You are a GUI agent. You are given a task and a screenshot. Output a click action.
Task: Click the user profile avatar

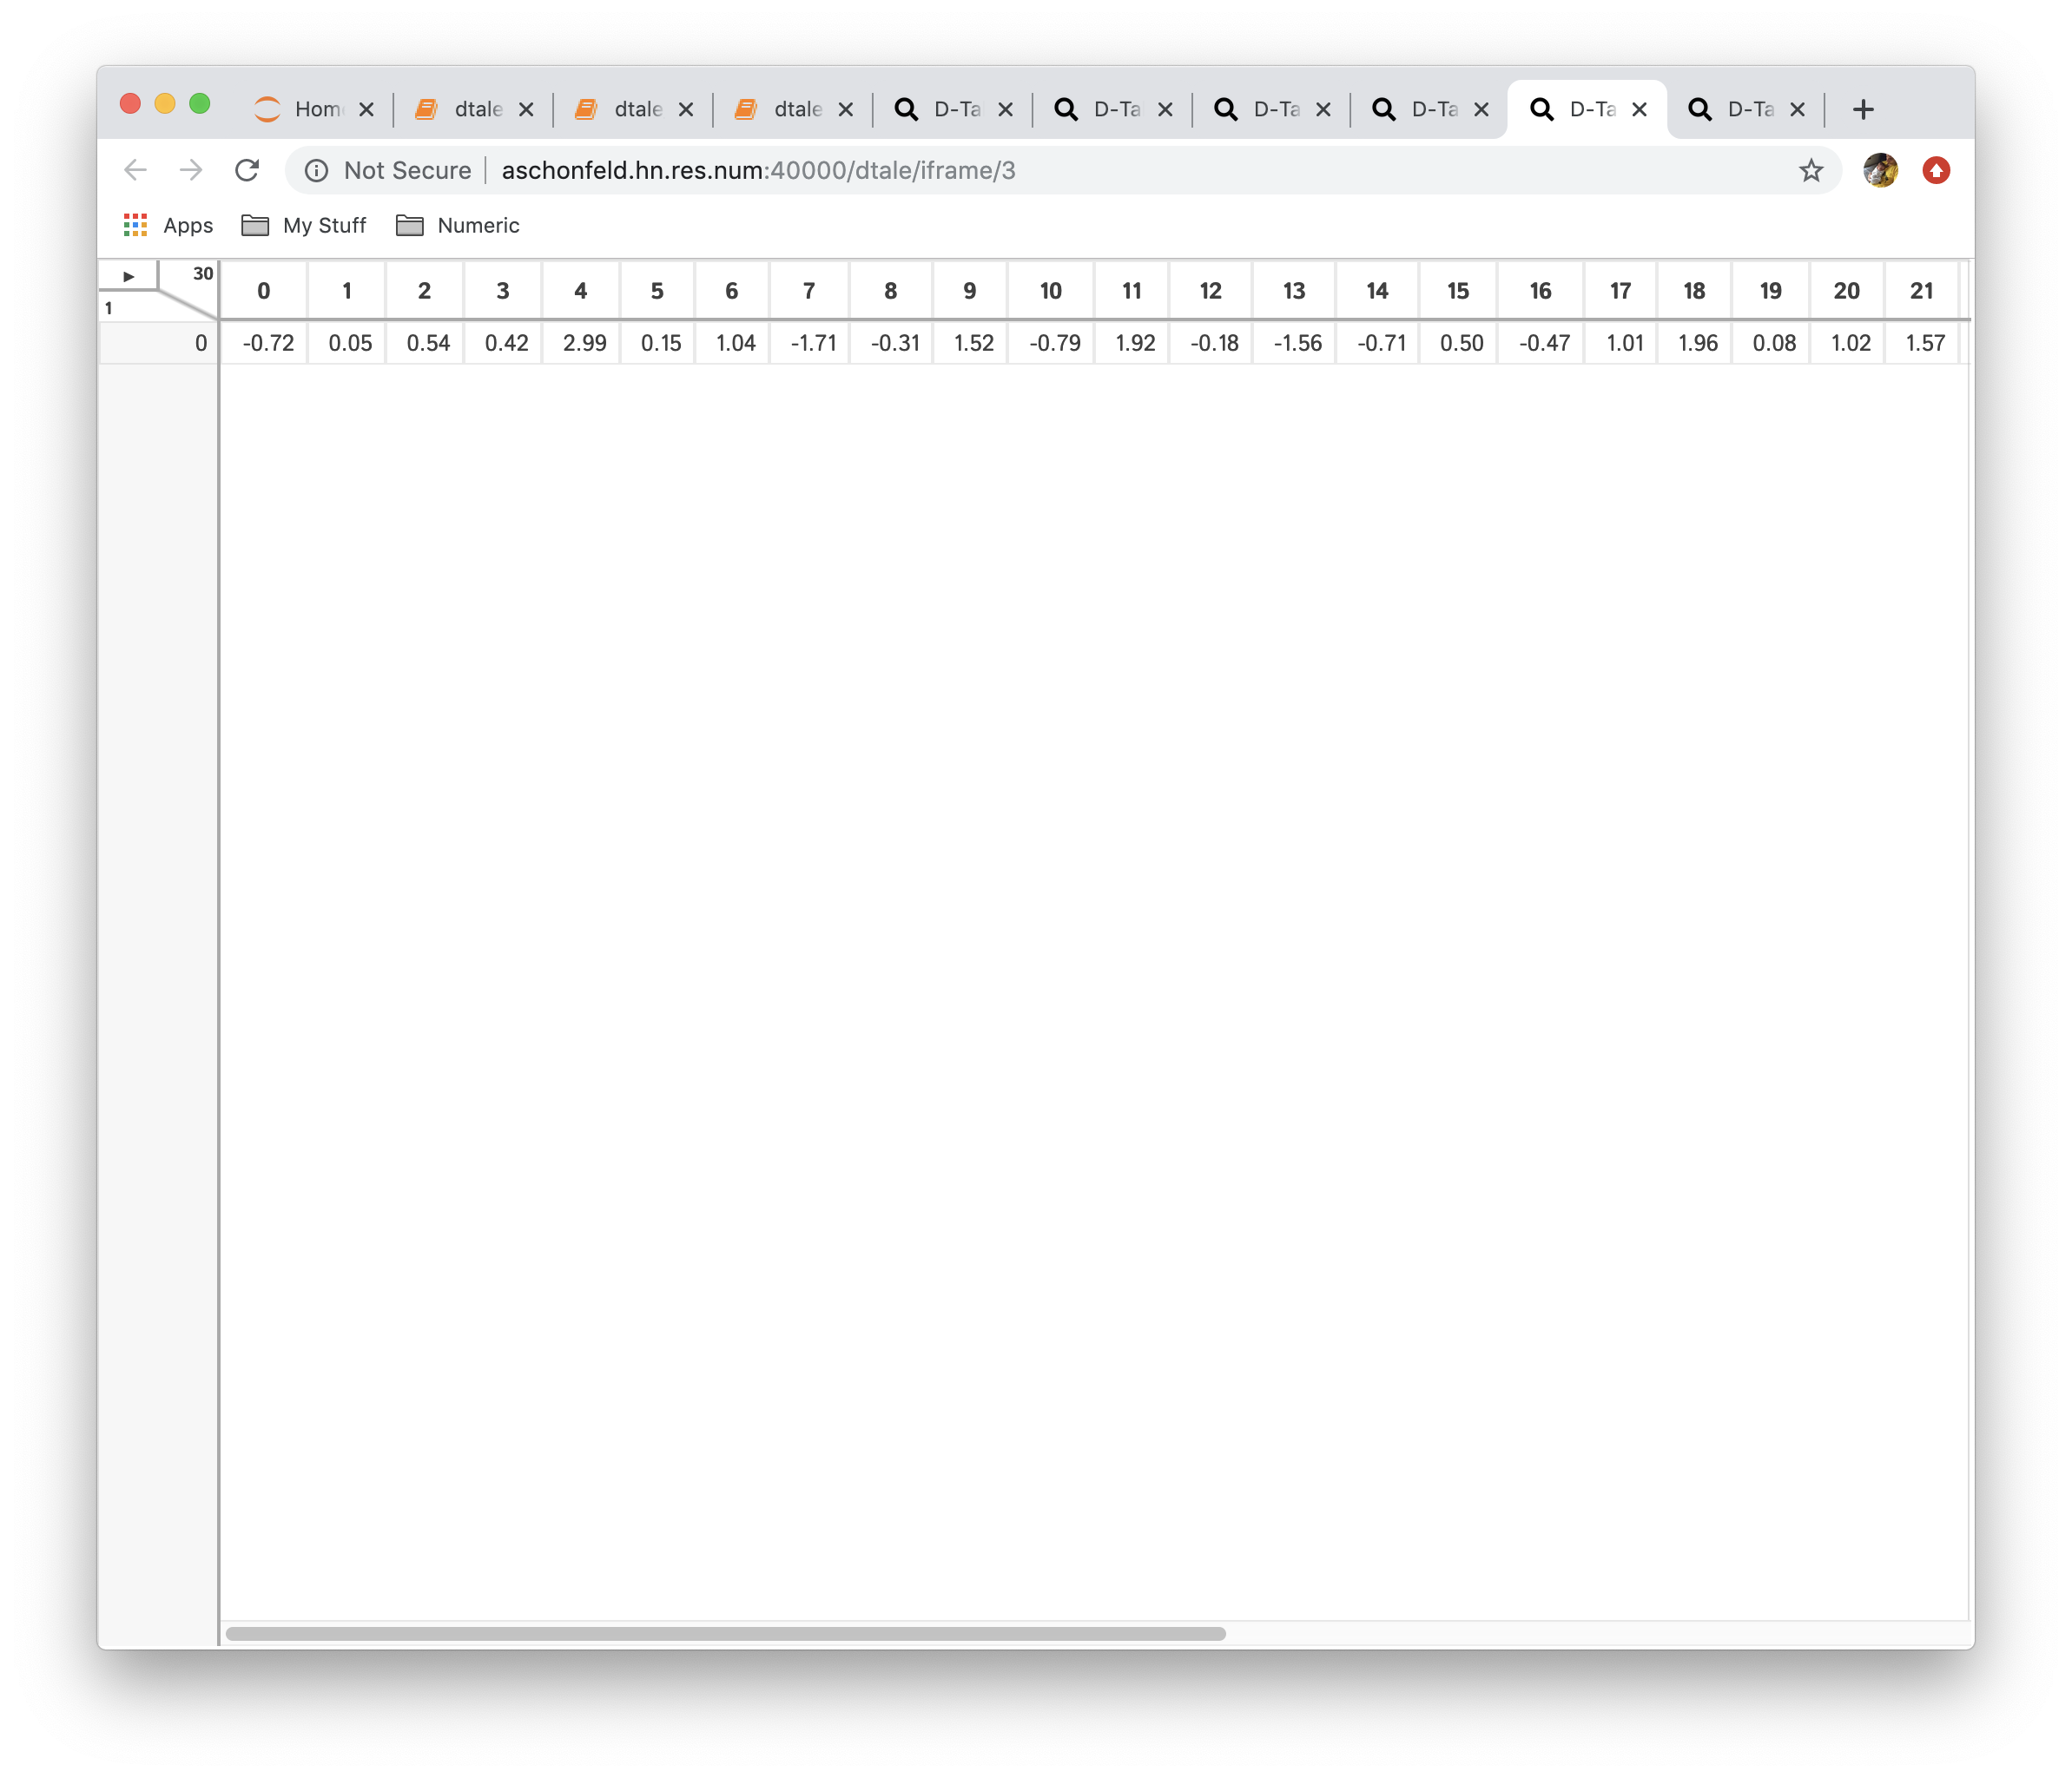[1880, 170]
